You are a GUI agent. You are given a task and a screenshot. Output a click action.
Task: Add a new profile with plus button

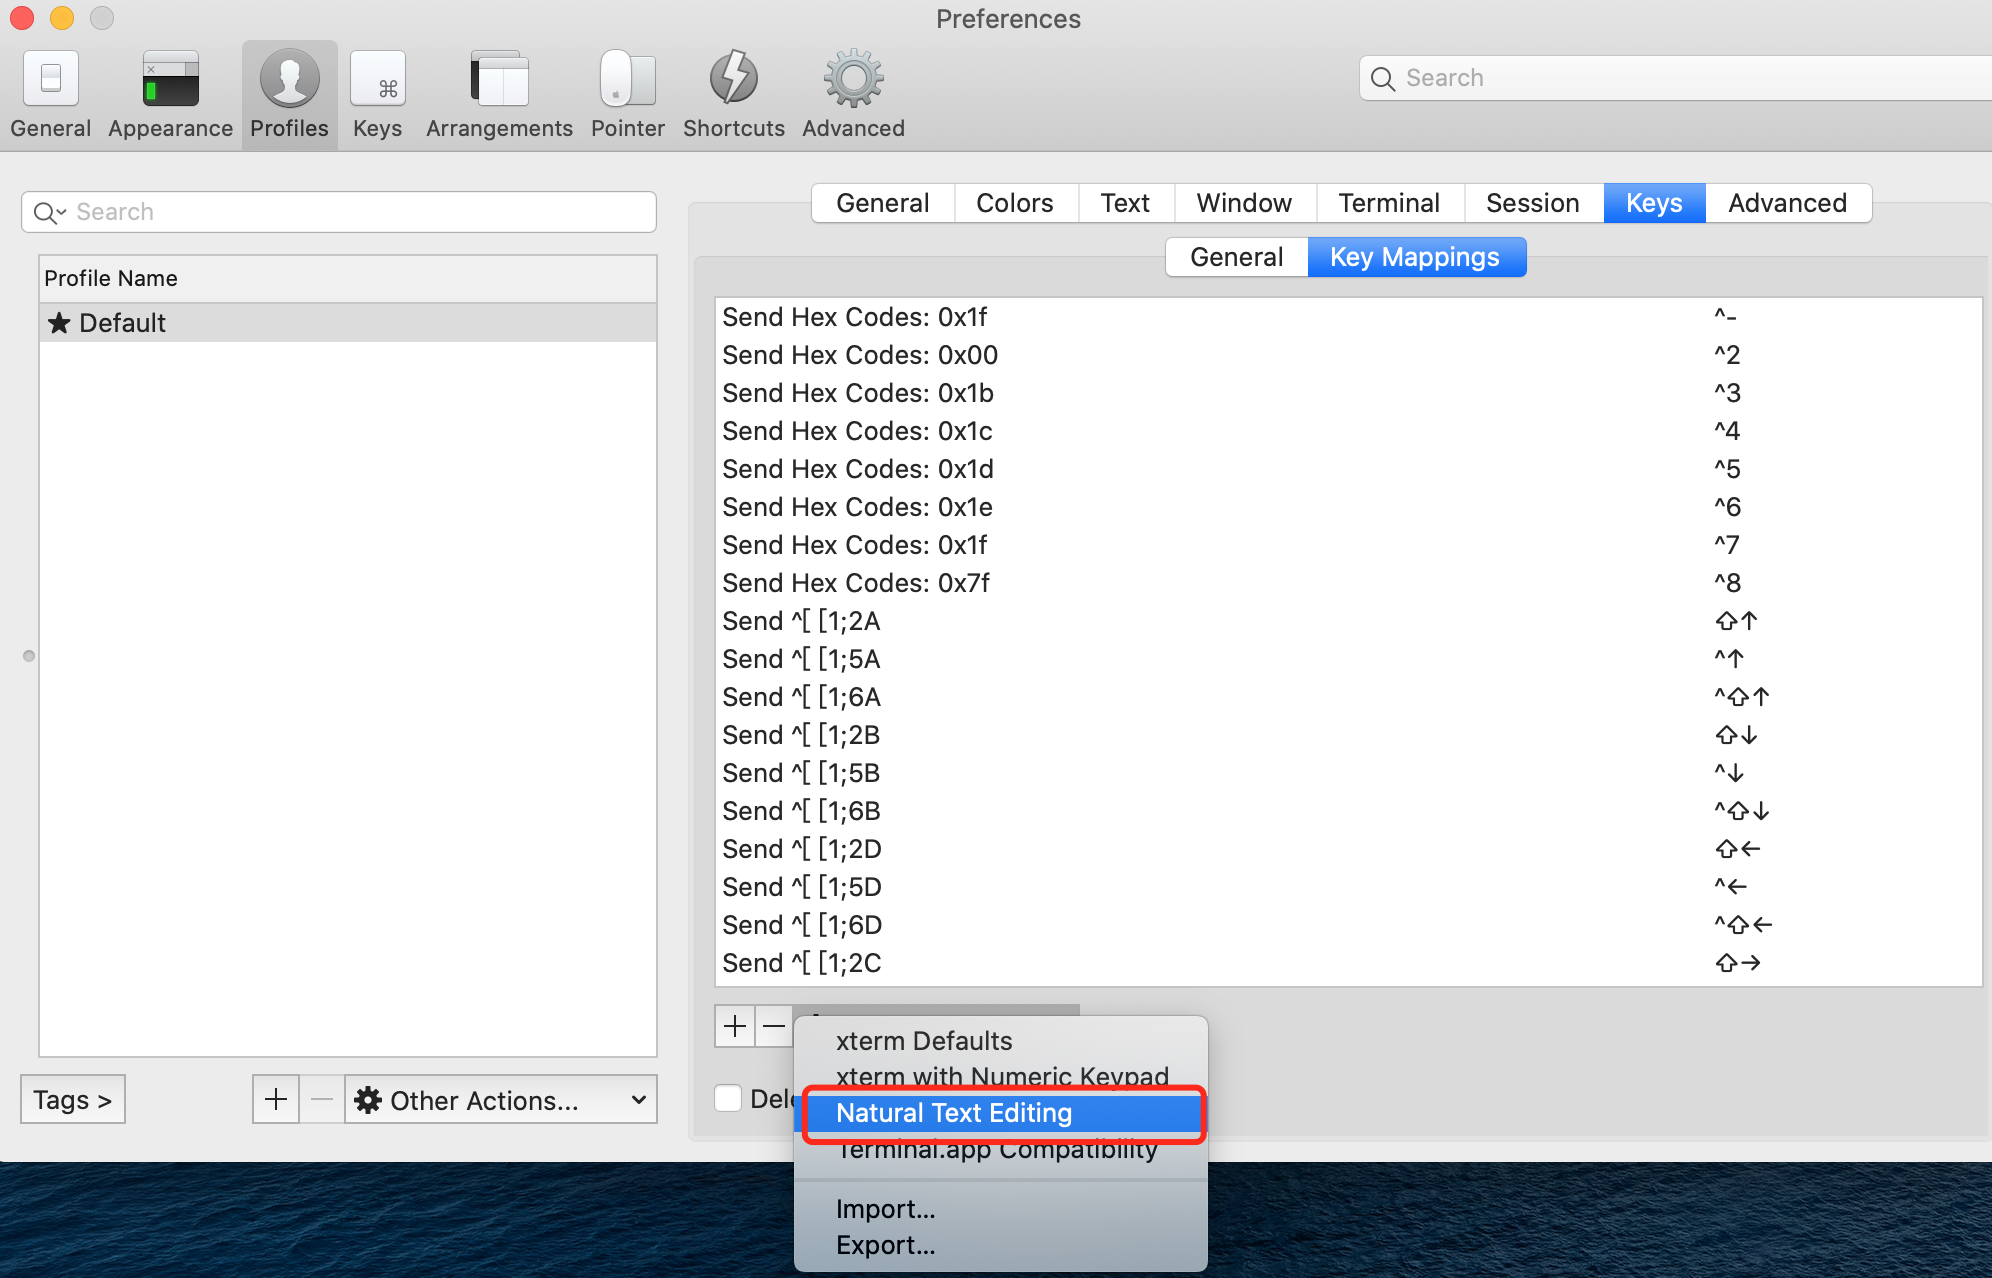pos(276,1100)
